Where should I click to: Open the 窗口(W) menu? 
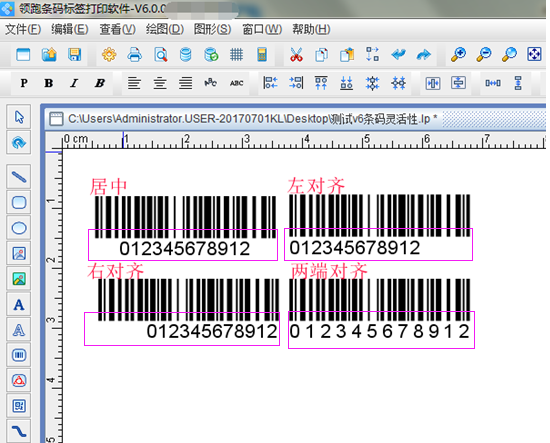[262, 29]
